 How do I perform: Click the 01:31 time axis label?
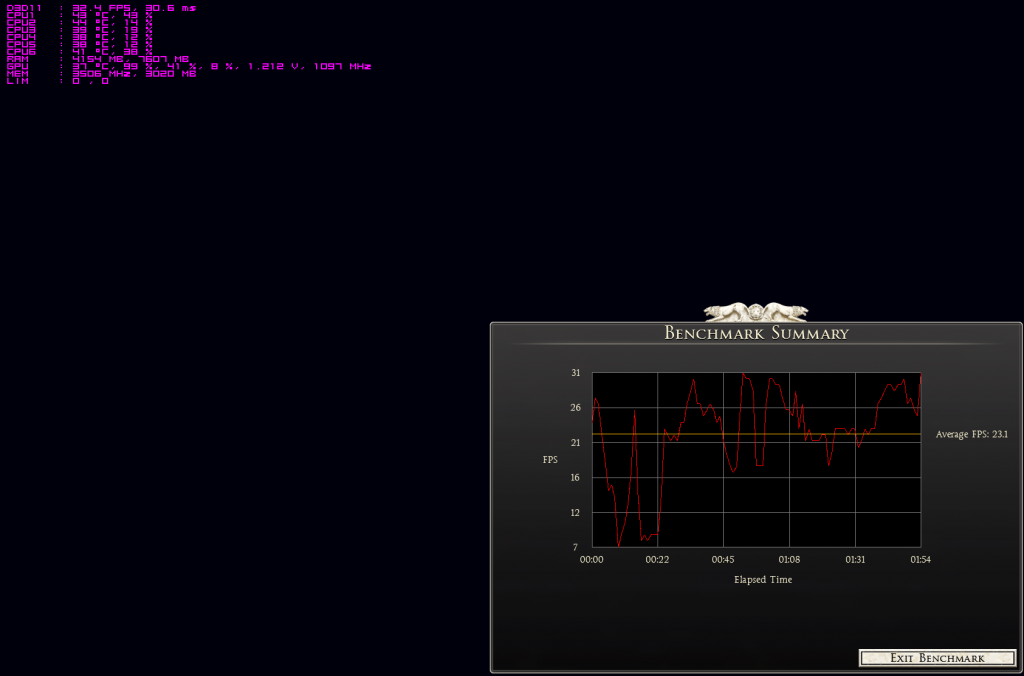coord(855,560)
